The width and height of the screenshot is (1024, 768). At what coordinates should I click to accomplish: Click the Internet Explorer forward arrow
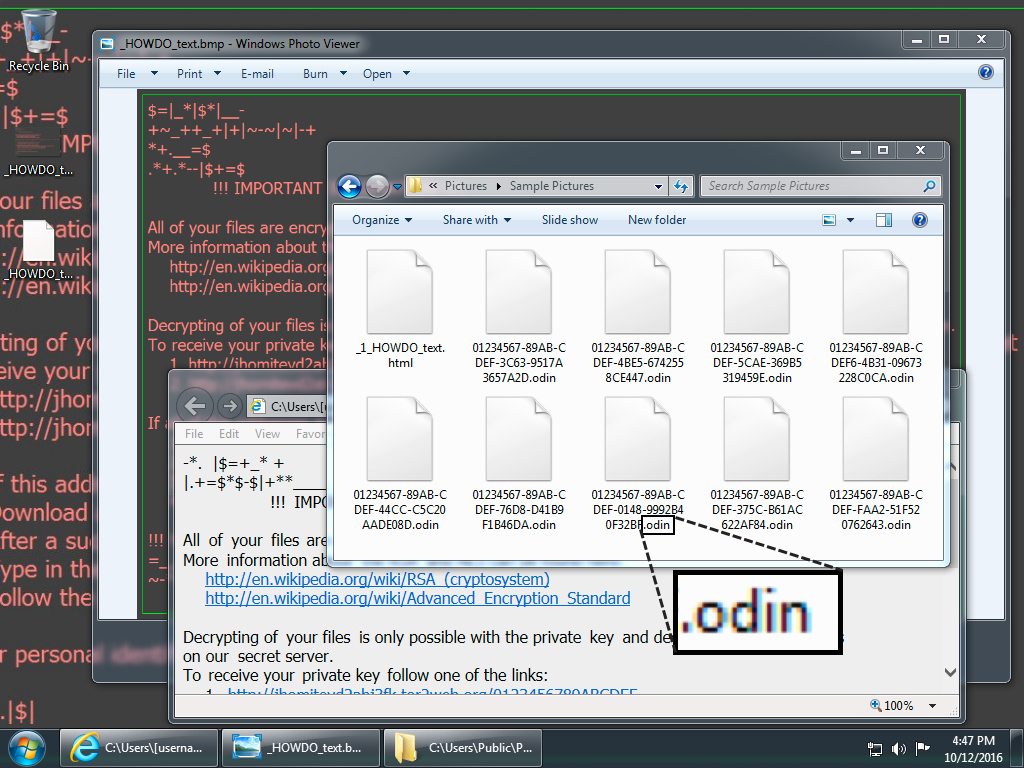pyautogui.click(x=229, y=406)
